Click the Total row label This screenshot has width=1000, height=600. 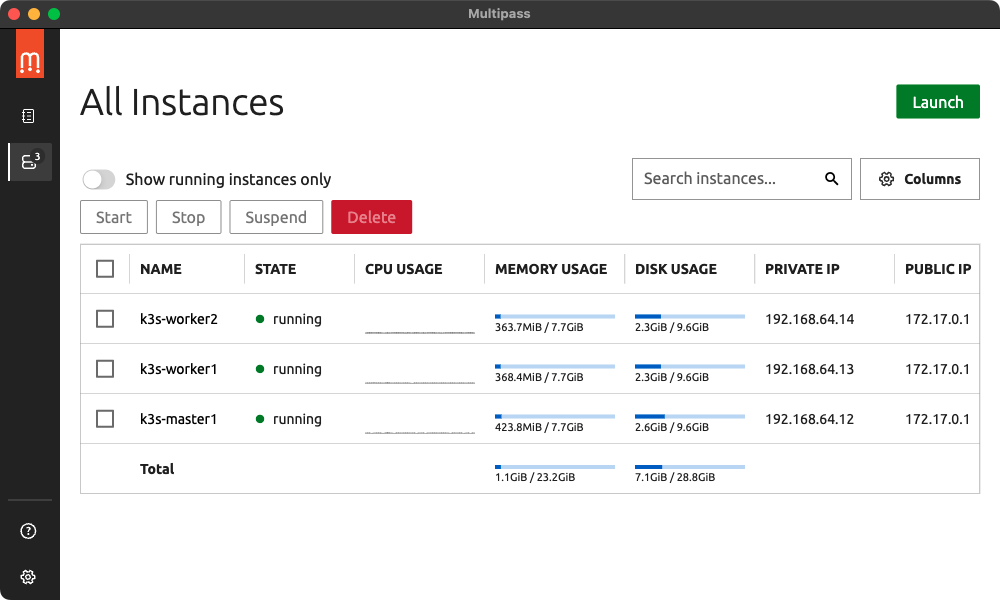point(157,469)
